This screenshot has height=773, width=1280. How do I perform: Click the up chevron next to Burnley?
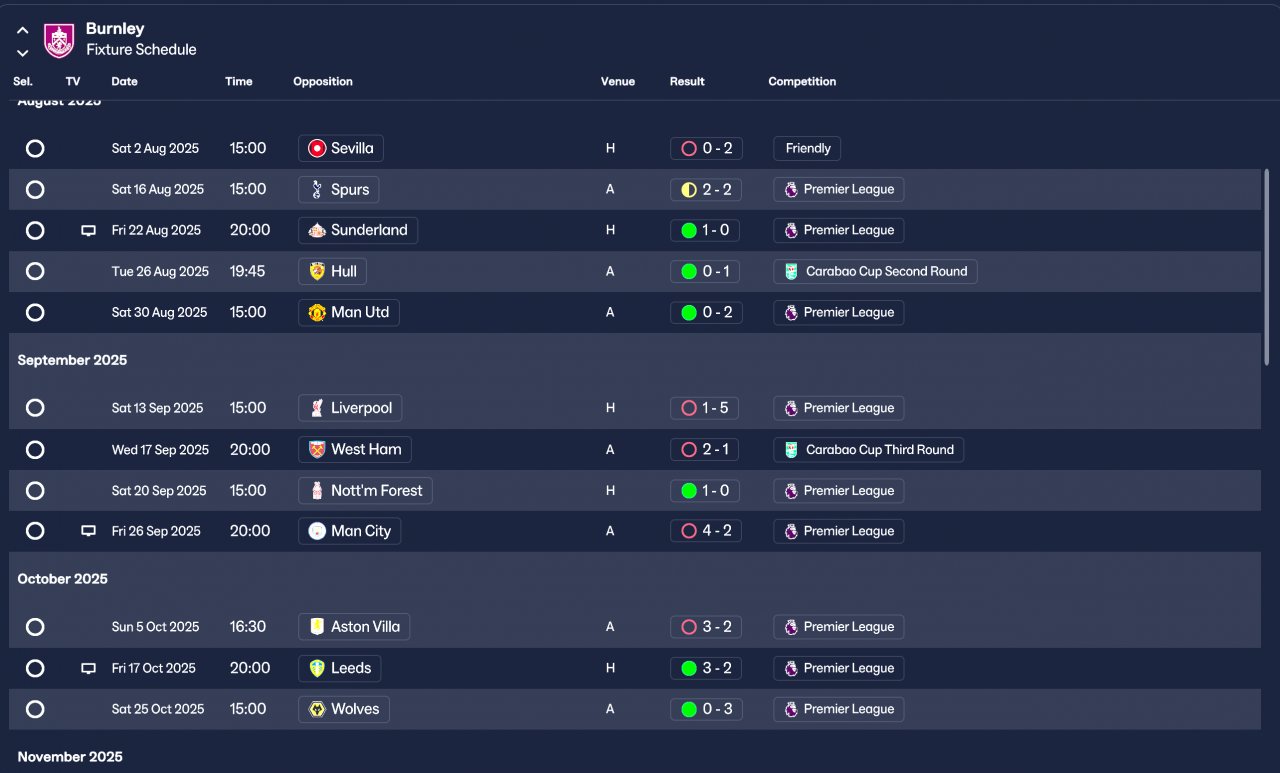(22, 31)
